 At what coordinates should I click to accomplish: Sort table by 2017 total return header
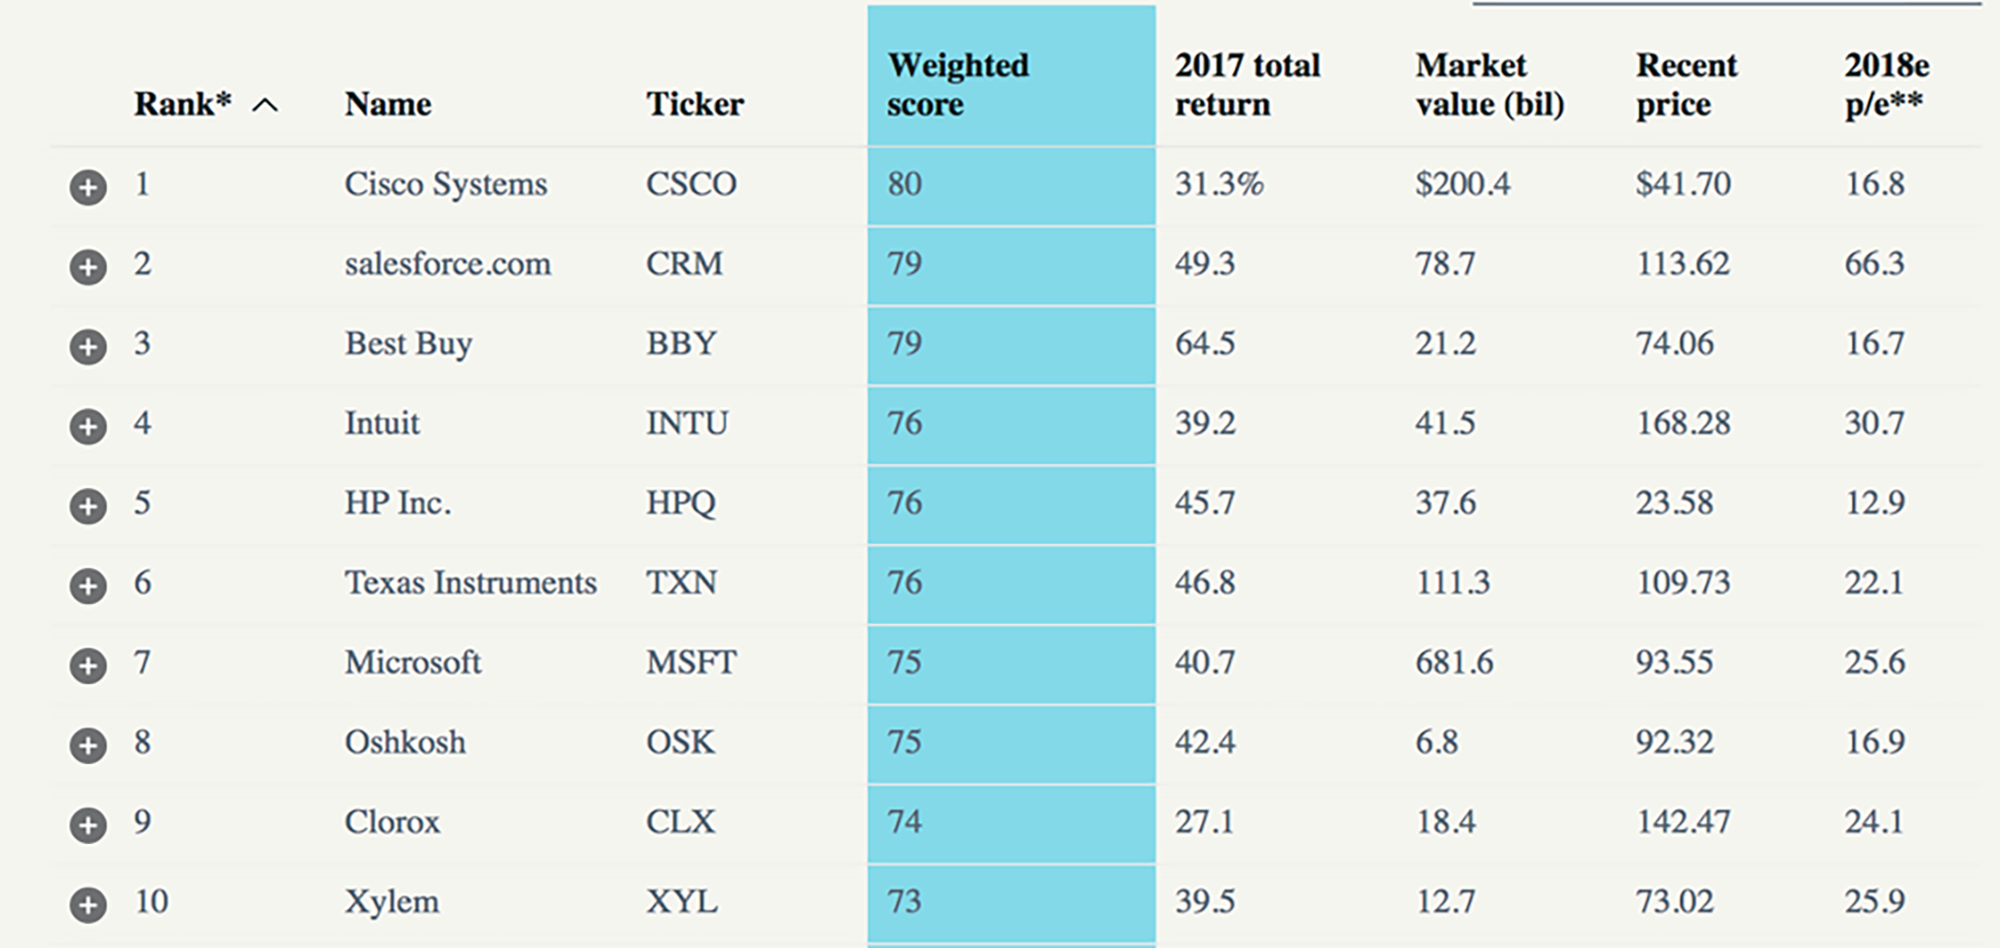tap(1247, 85)
